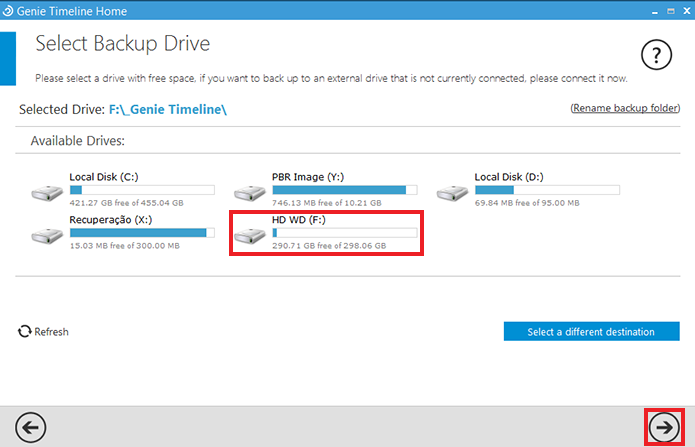
Task: Click the "Recuperação (X:)" drive name
Action: [110, 220]
